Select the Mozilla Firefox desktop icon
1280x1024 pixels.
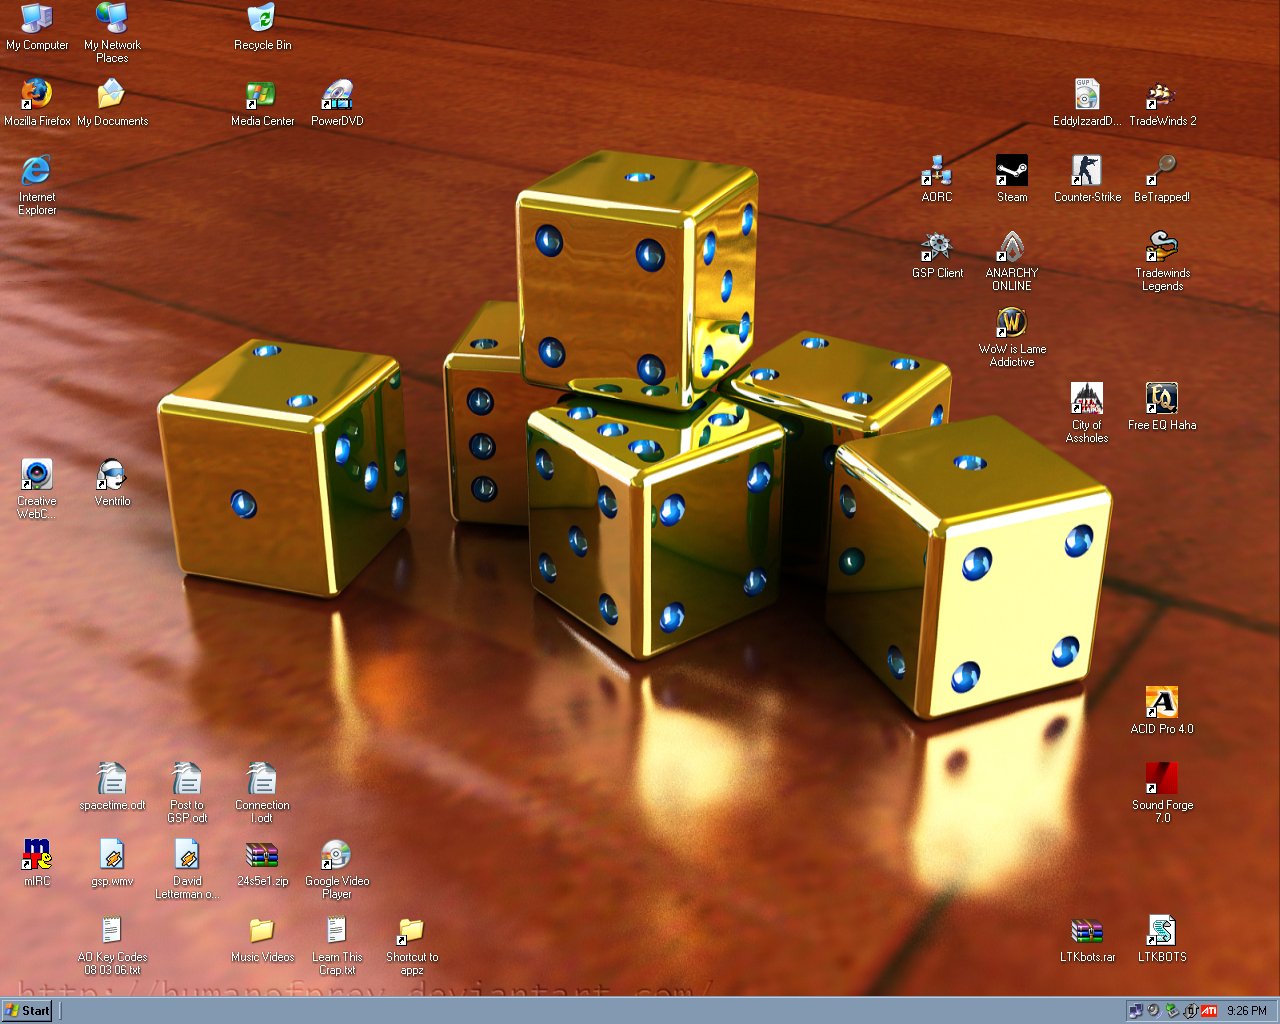click(x=37, y=95)
